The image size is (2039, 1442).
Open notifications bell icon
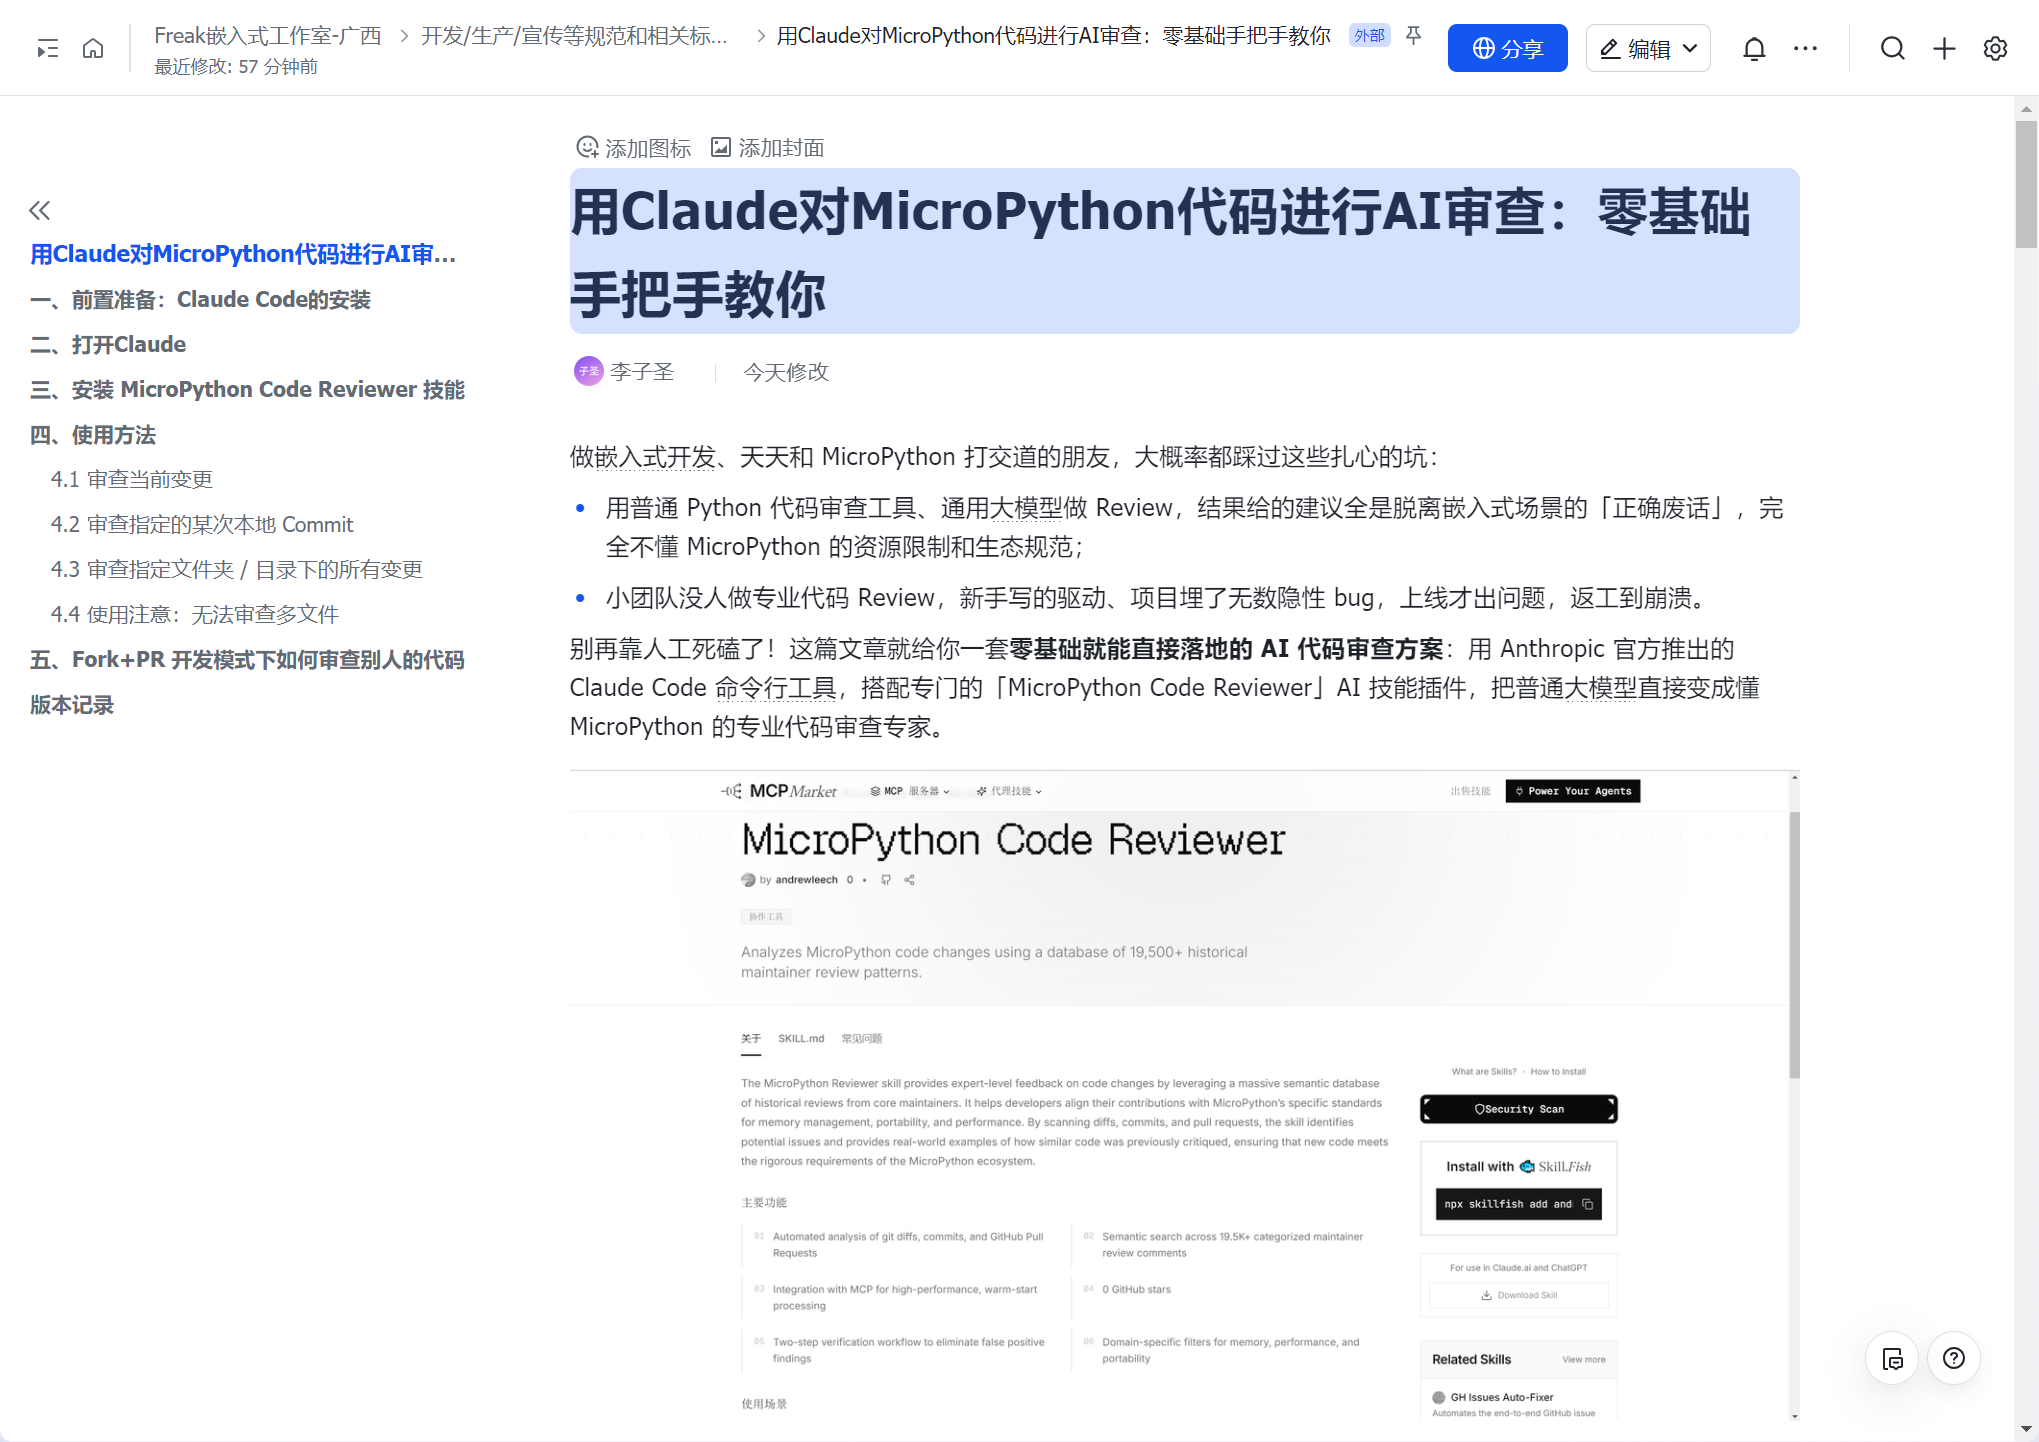pyautogui.click(x=1753, y=49)
